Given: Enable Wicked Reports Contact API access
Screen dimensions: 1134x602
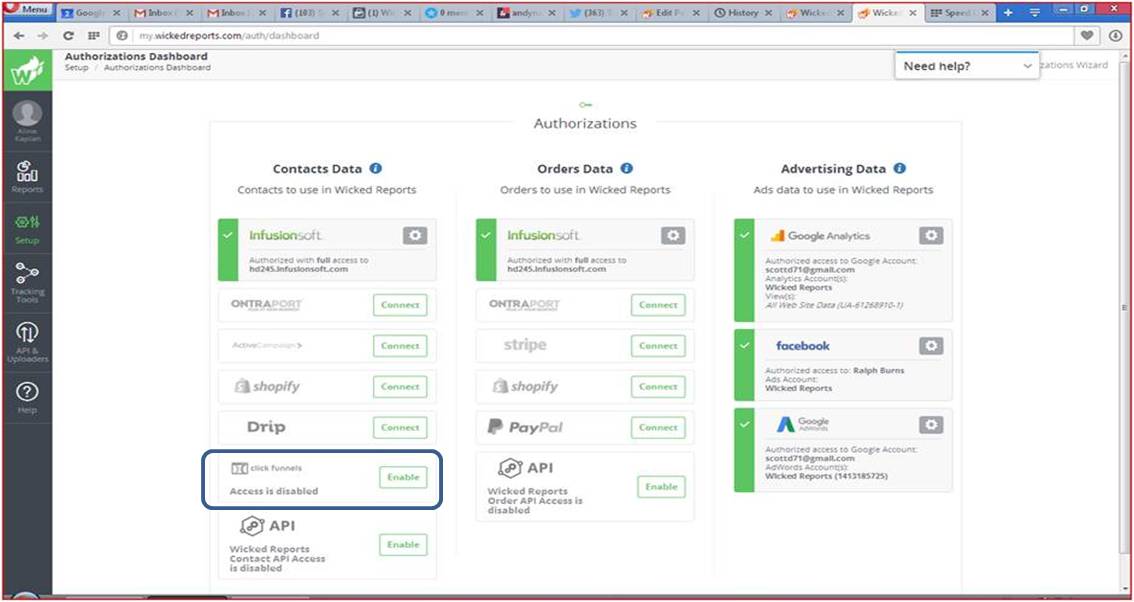Looking at the screenshot, I should click(x=403, y=545).
